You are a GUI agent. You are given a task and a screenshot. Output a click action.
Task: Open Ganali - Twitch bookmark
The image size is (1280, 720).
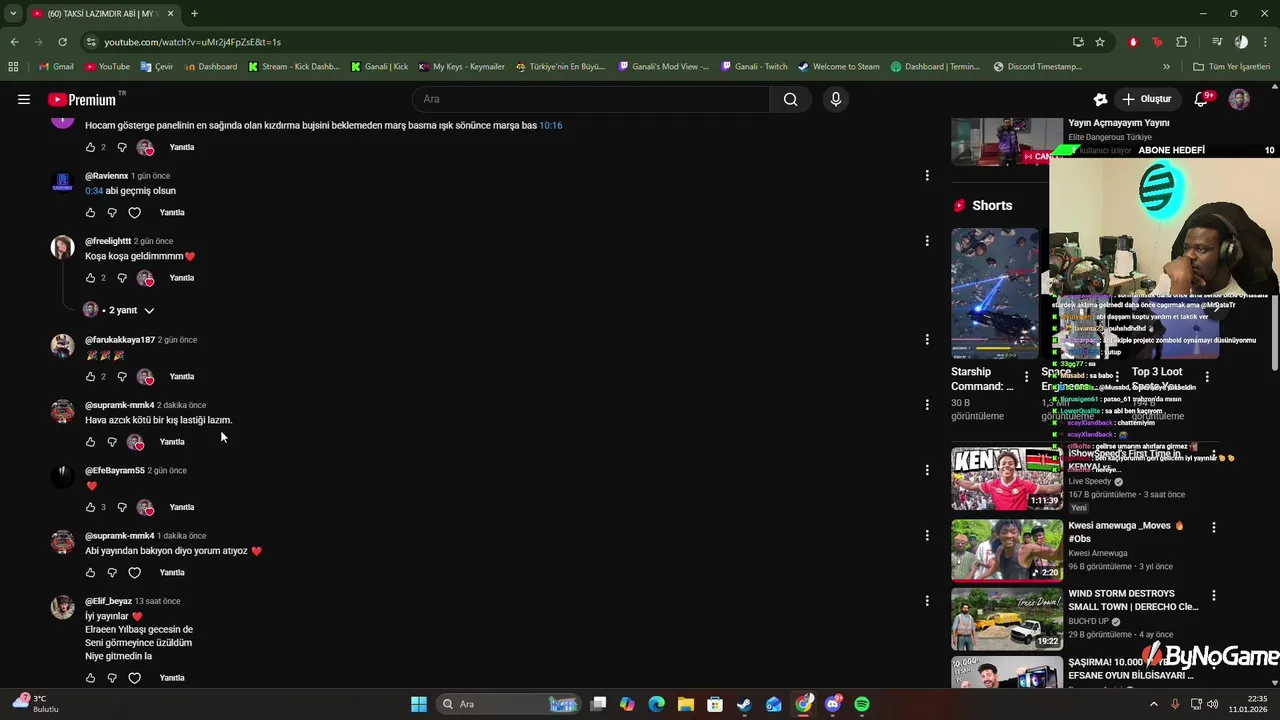click(x=753, y=67)
